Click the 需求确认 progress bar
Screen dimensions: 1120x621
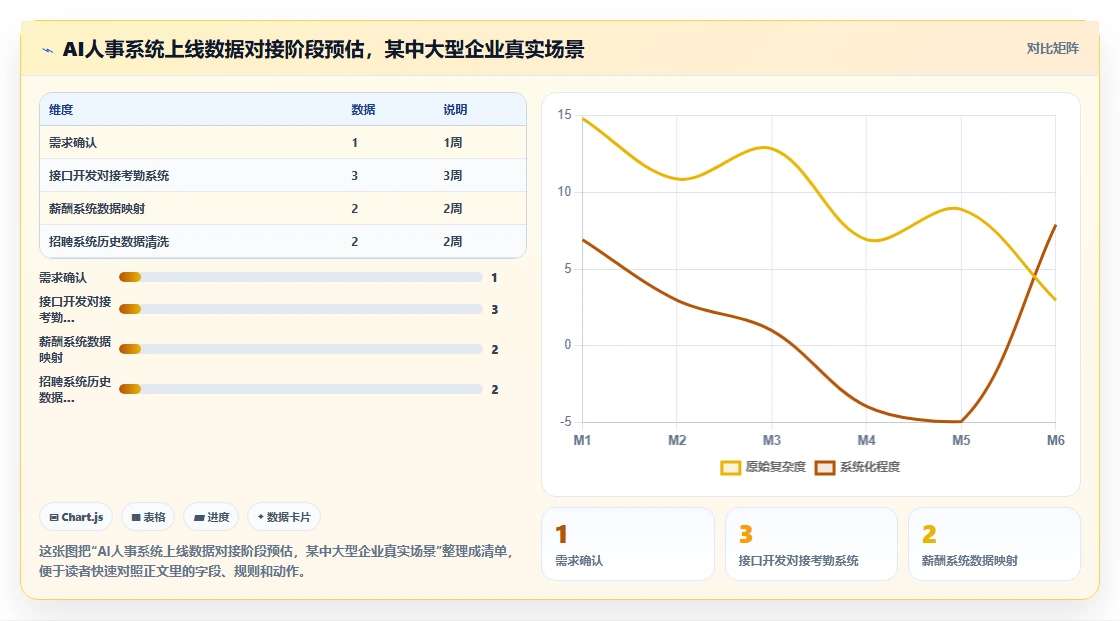301,277
